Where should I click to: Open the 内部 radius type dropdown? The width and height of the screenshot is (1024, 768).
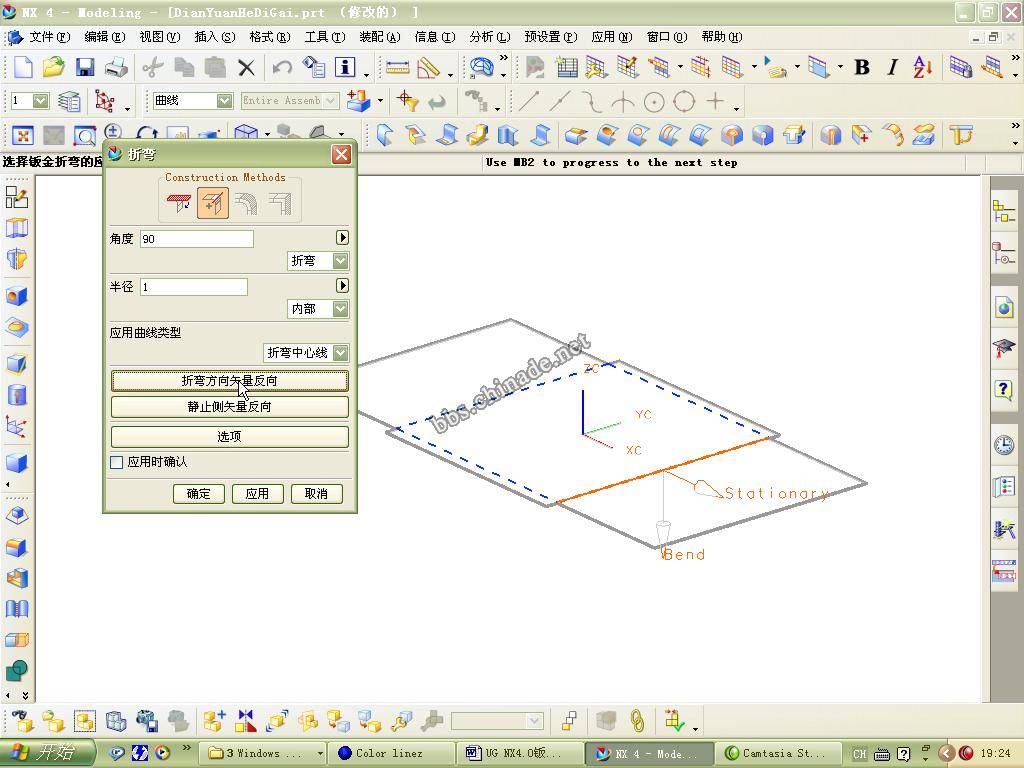point(340,309)
